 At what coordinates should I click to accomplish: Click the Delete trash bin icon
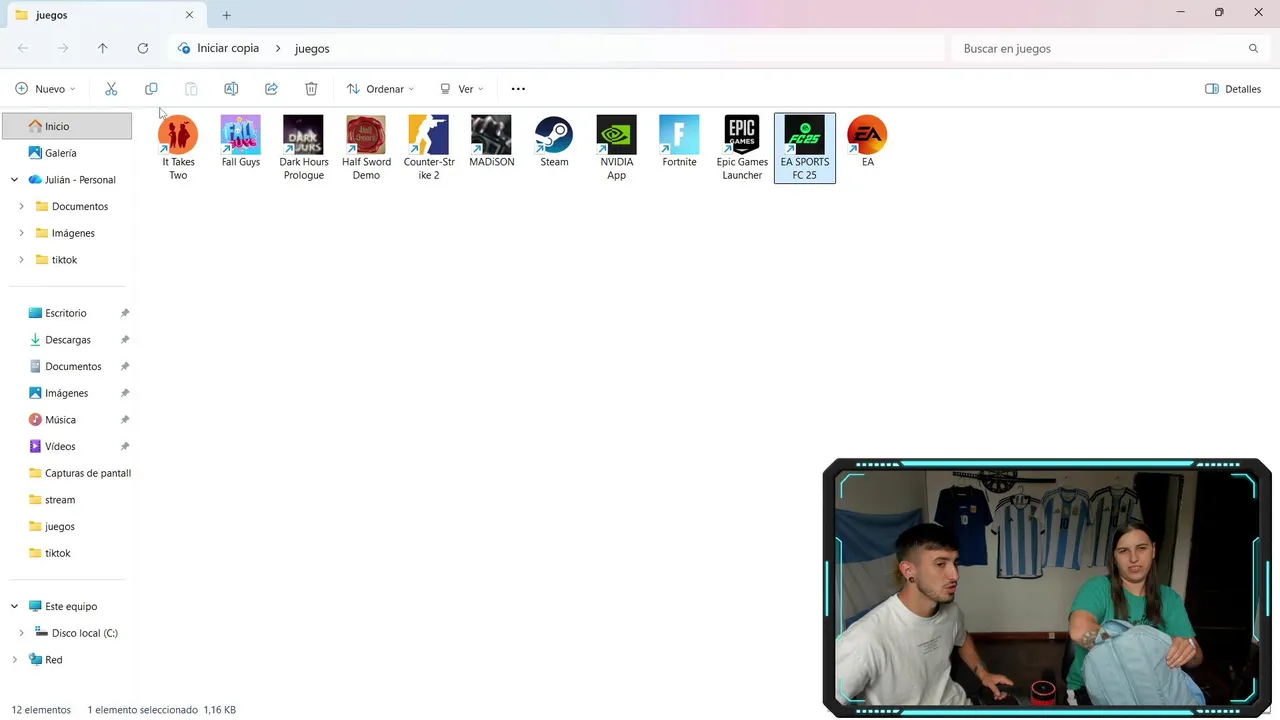[x=311, y=89]
